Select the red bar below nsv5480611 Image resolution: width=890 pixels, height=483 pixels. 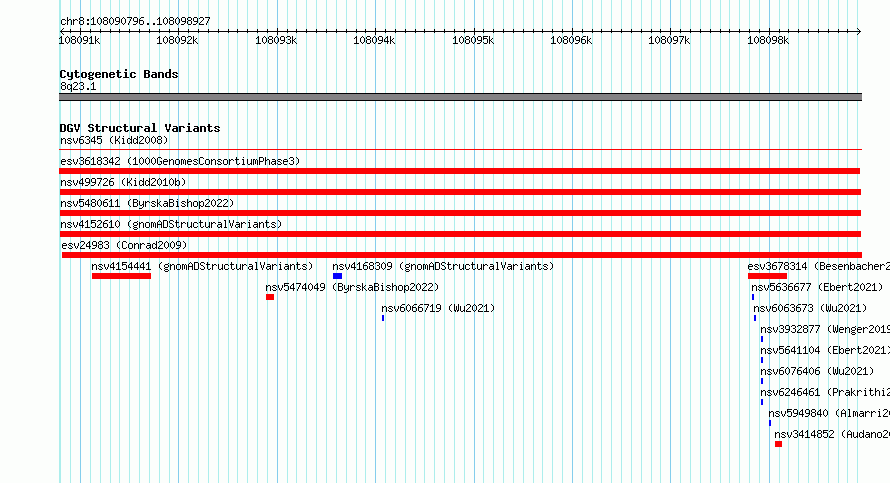tap(460, 213)
